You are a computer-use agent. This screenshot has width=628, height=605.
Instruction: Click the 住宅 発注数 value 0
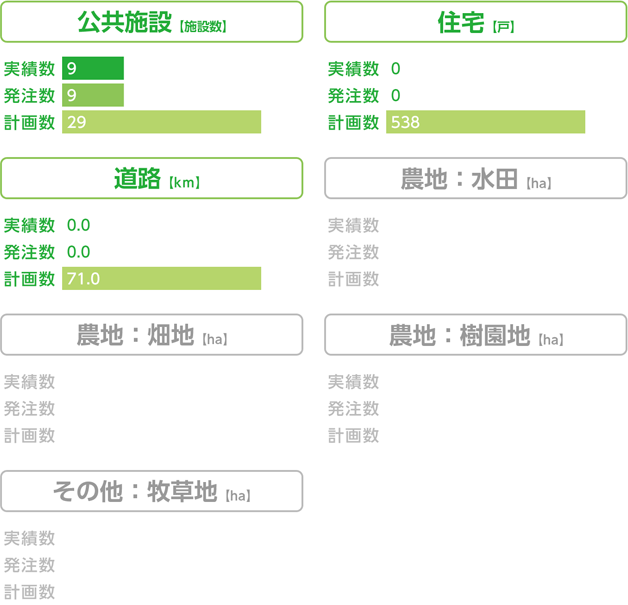pyautogui.click(x=396, y=96)
